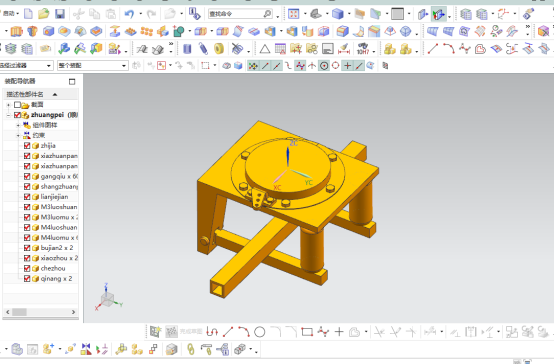
Task: Click the New file icon
Action: (x=28, y=14)
